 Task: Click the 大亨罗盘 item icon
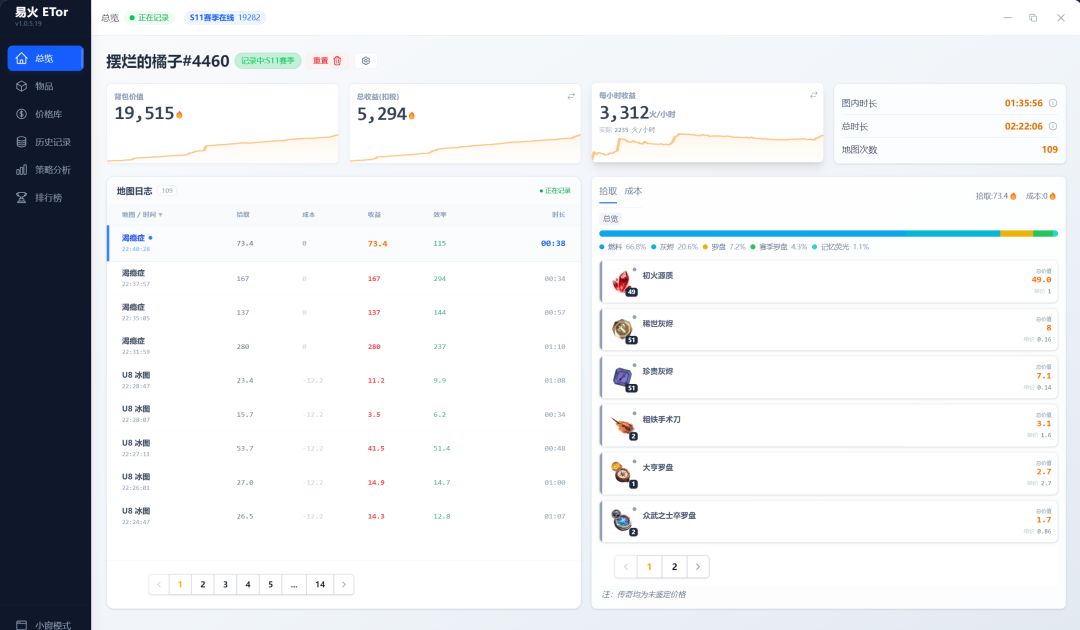tap(622, 474)
